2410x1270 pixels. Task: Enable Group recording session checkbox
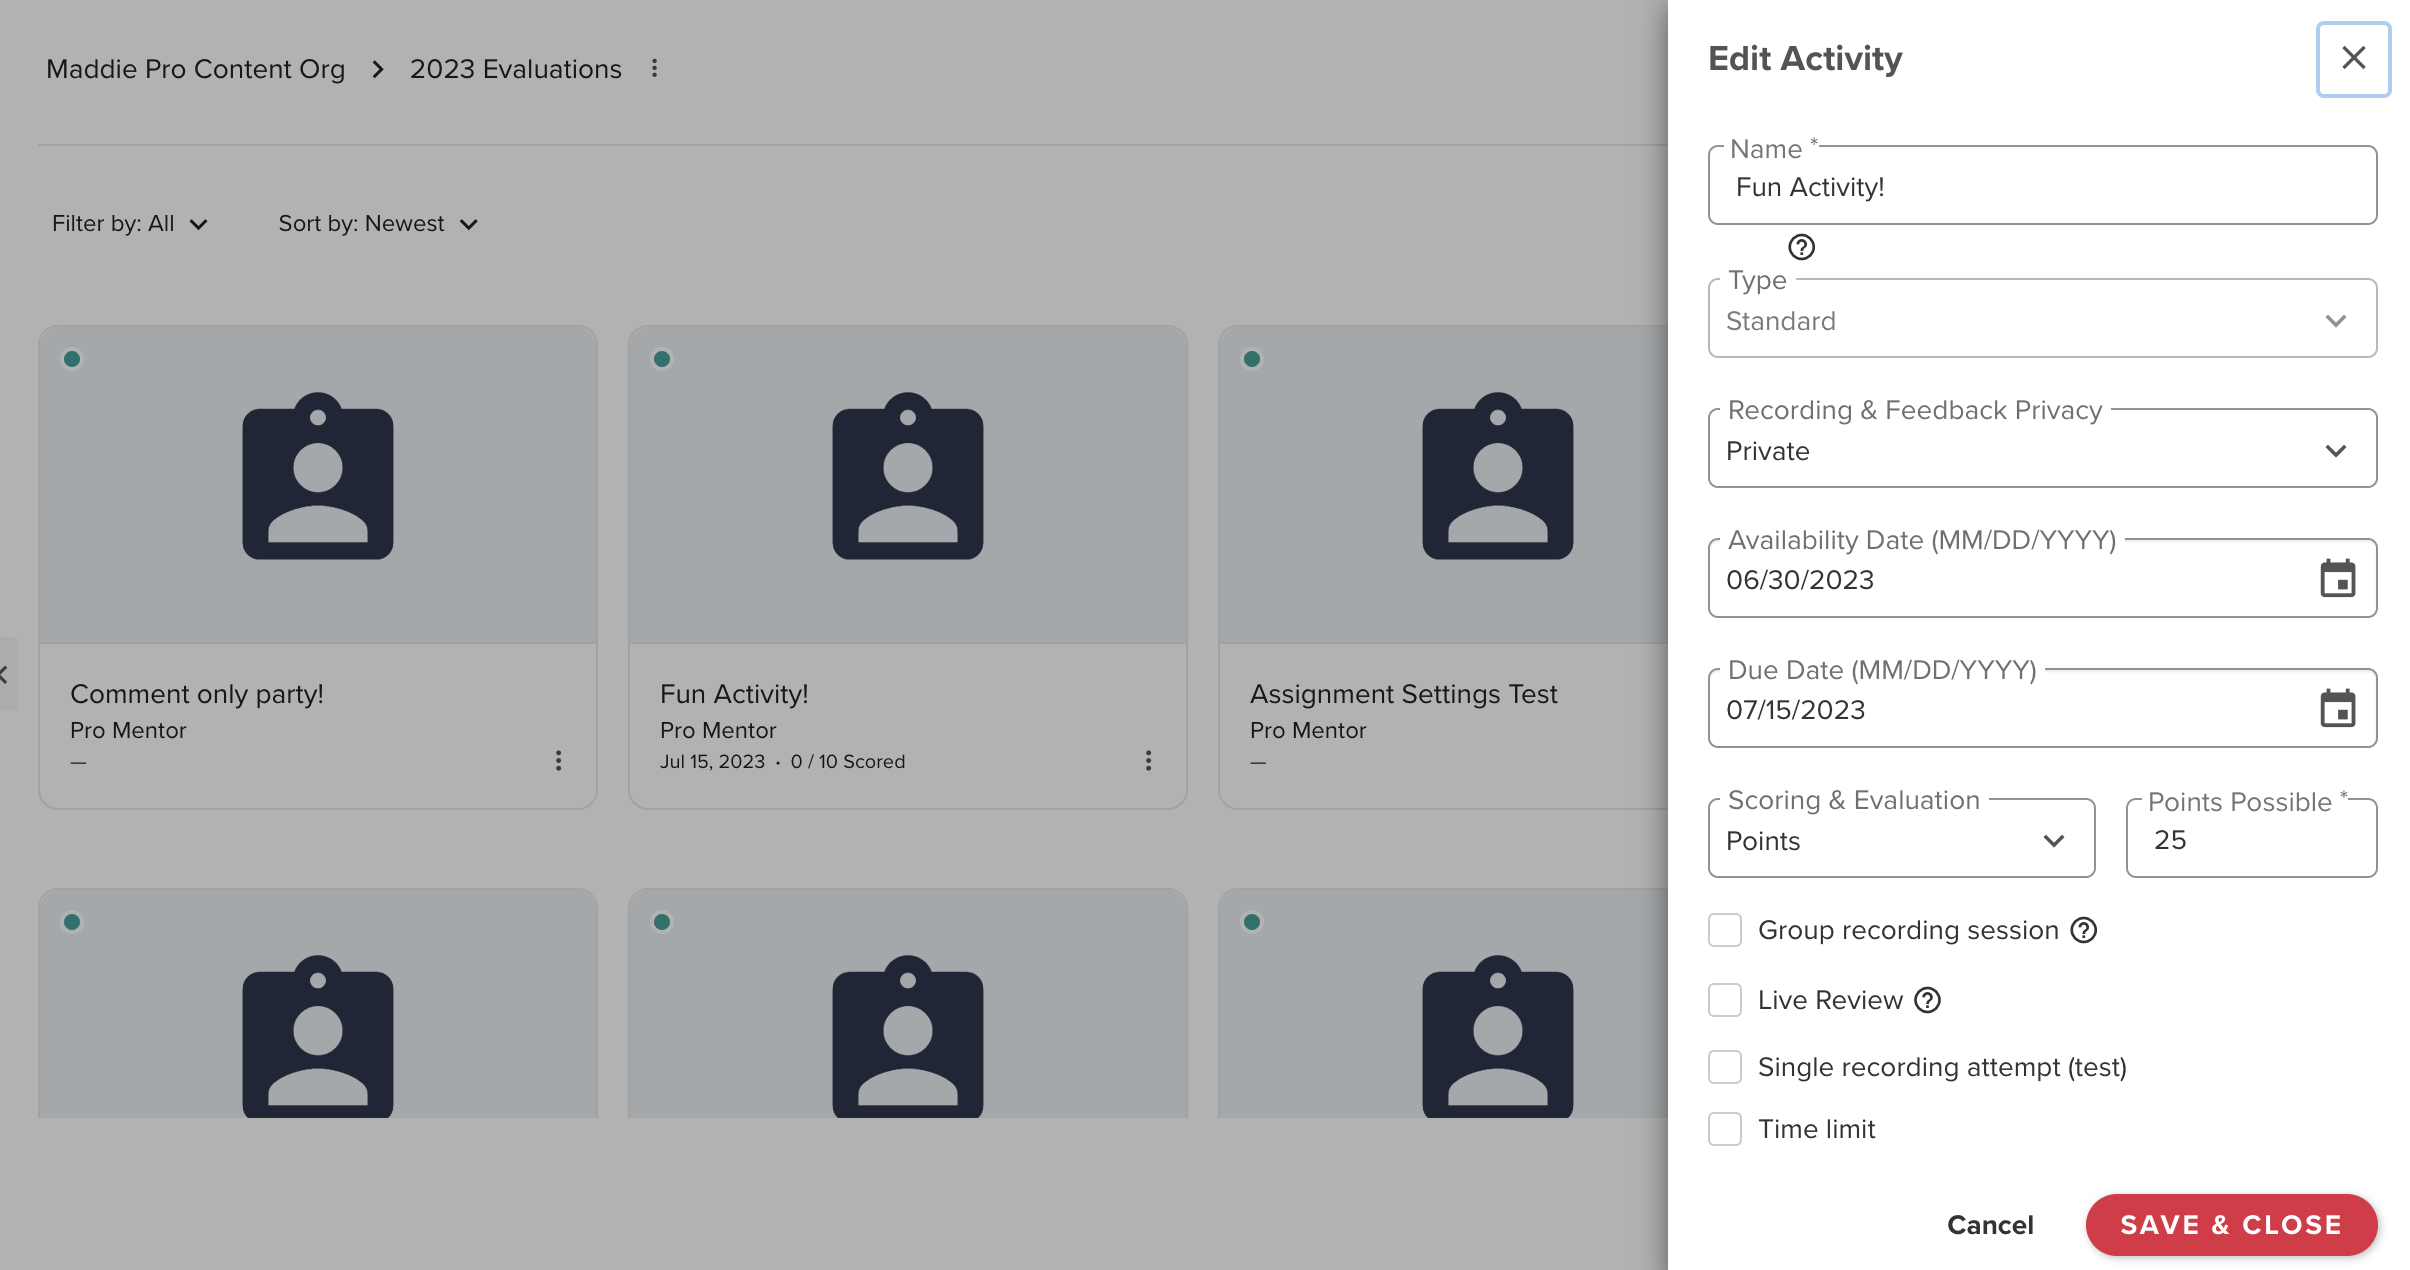pos(1725,931)
